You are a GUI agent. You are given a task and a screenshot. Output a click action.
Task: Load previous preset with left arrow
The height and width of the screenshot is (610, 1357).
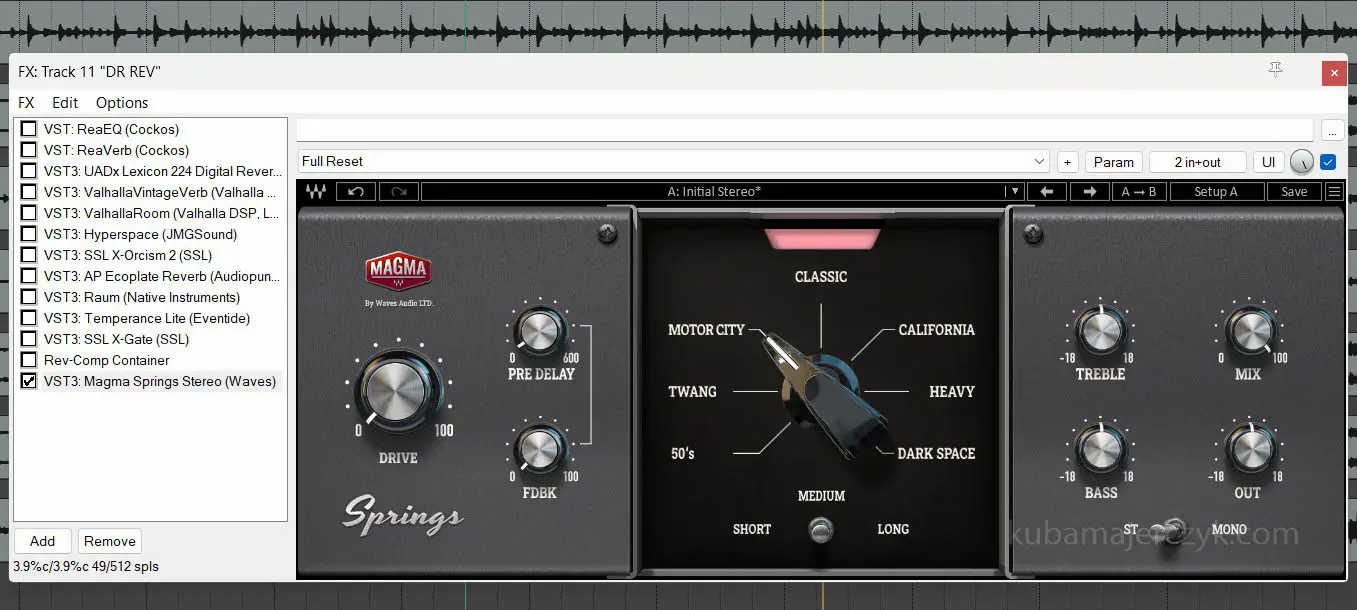click(x=1047, y=192)
